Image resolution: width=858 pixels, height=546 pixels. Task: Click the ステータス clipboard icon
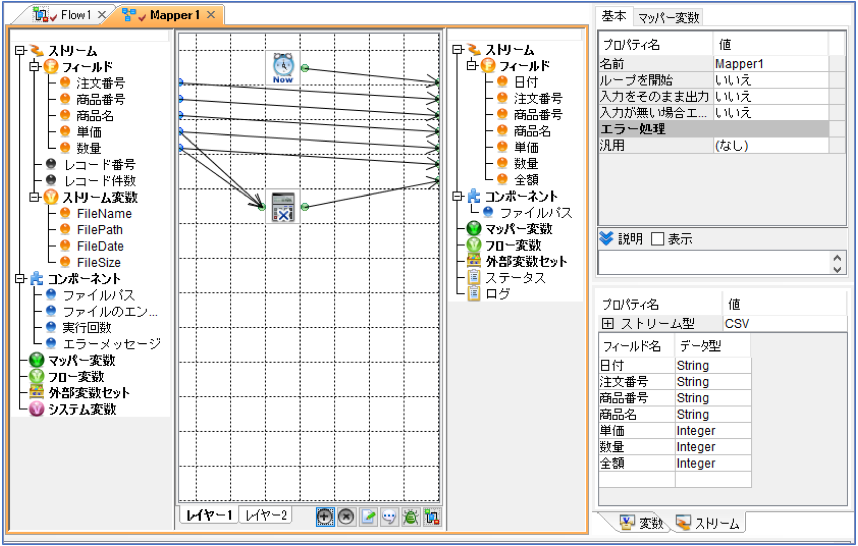pos(474,277)
